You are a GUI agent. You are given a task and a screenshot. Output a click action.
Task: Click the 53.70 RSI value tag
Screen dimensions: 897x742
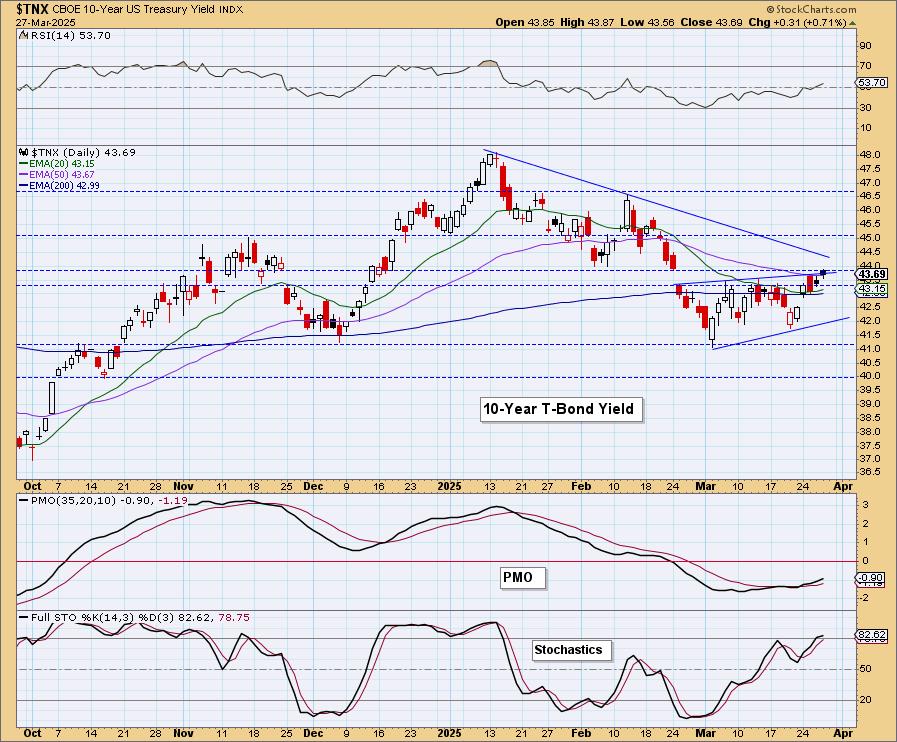click(x=872, y=83)
